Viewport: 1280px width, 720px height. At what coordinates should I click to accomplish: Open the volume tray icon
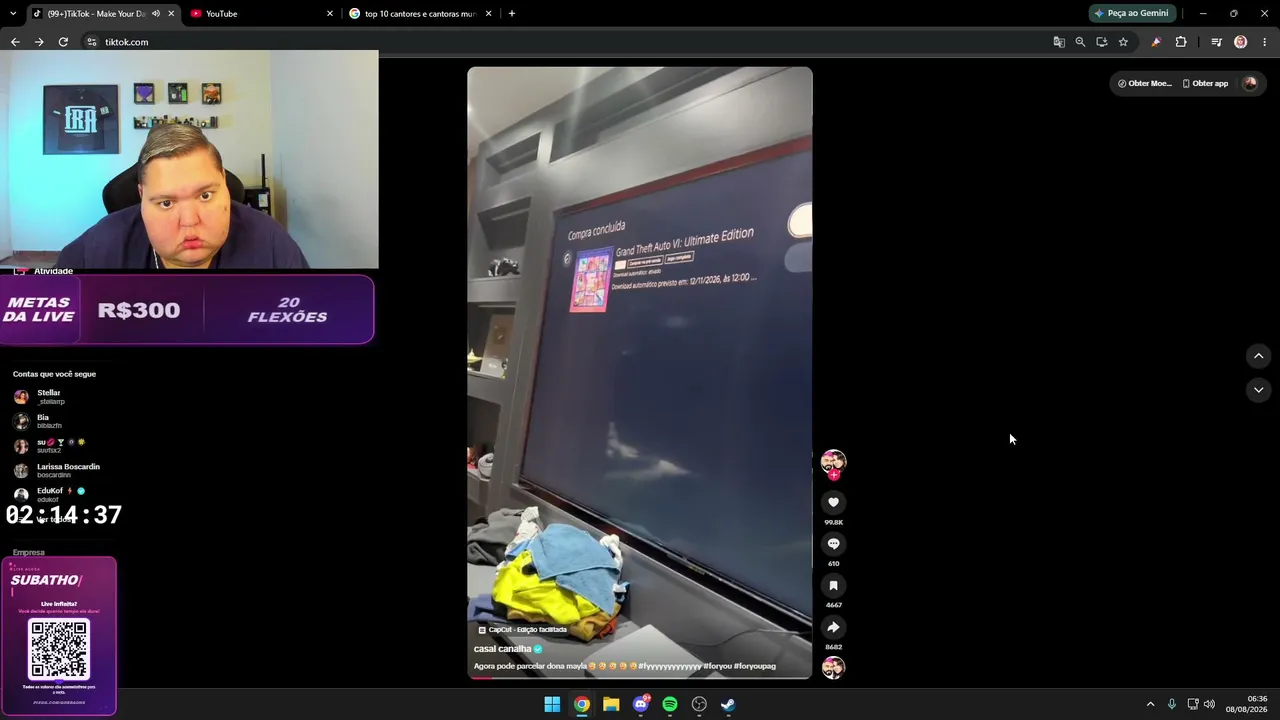click(x=1209, y=704)
